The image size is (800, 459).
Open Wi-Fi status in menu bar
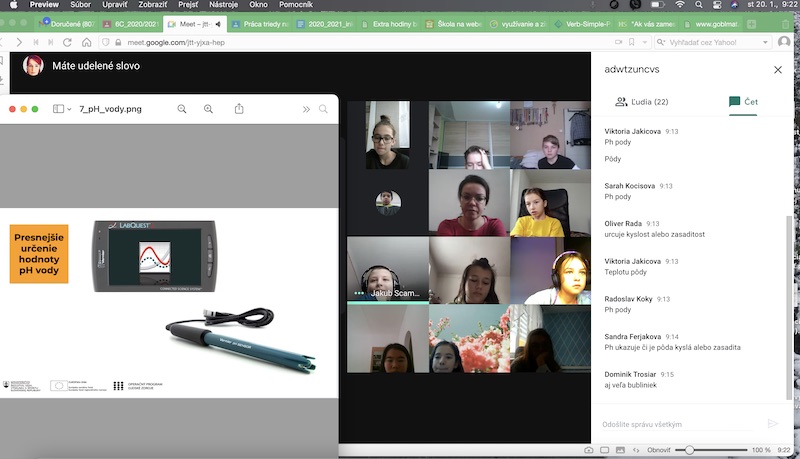click(x=680, y=5)
